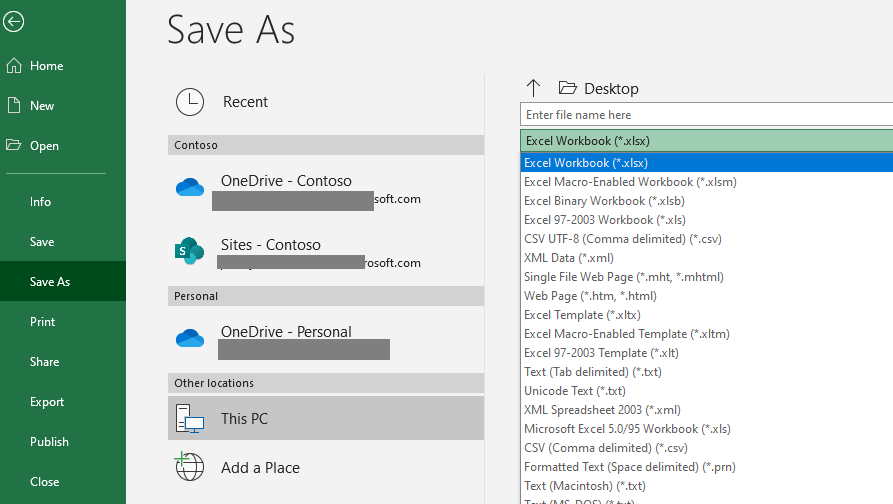The height and width of the screenshot is (504, 893).
Task: Select the Sites - Contoso location name
Action: coord(271,244)
